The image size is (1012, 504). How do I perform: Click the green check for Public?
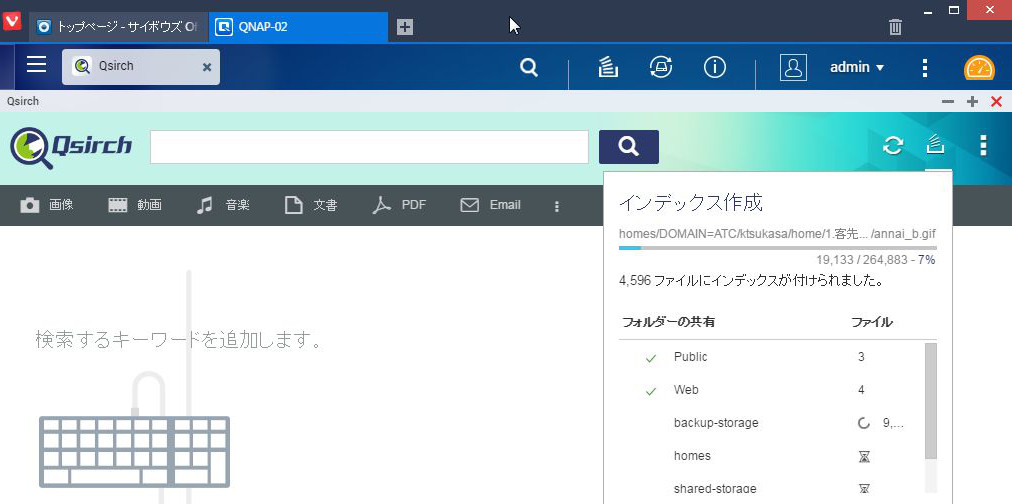coord(651,358)
